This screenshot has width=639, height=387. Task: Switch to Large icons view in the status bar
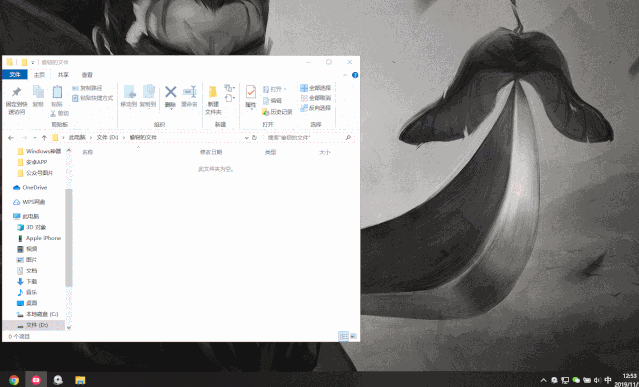click(353, 336)
